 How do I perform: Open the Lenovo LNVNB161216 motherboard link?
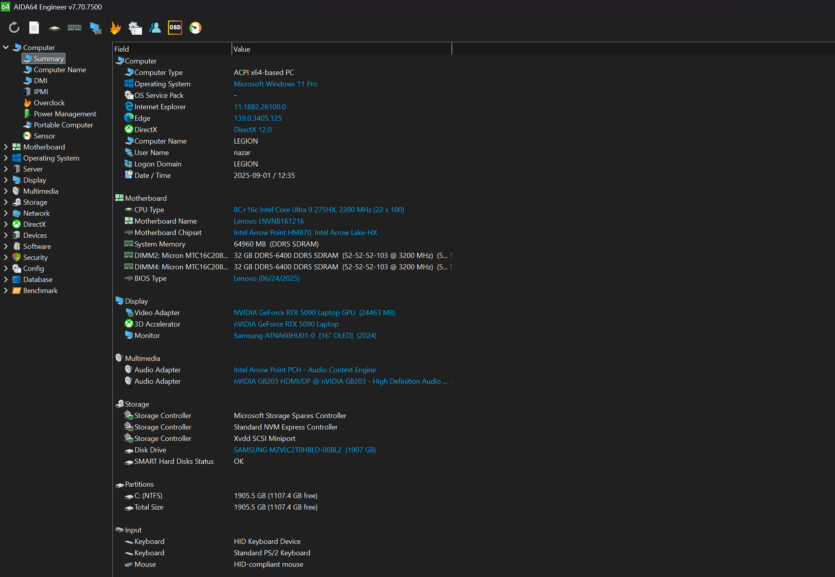coord(269,221)
